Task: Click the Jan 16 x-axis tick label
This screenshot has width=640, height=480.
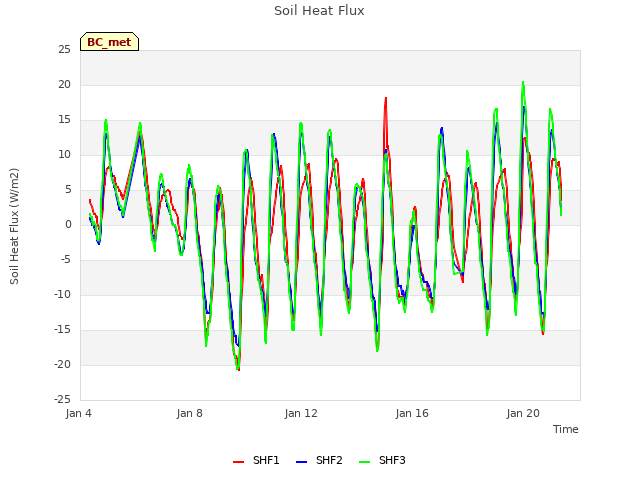Action: [x=412, y=413]
